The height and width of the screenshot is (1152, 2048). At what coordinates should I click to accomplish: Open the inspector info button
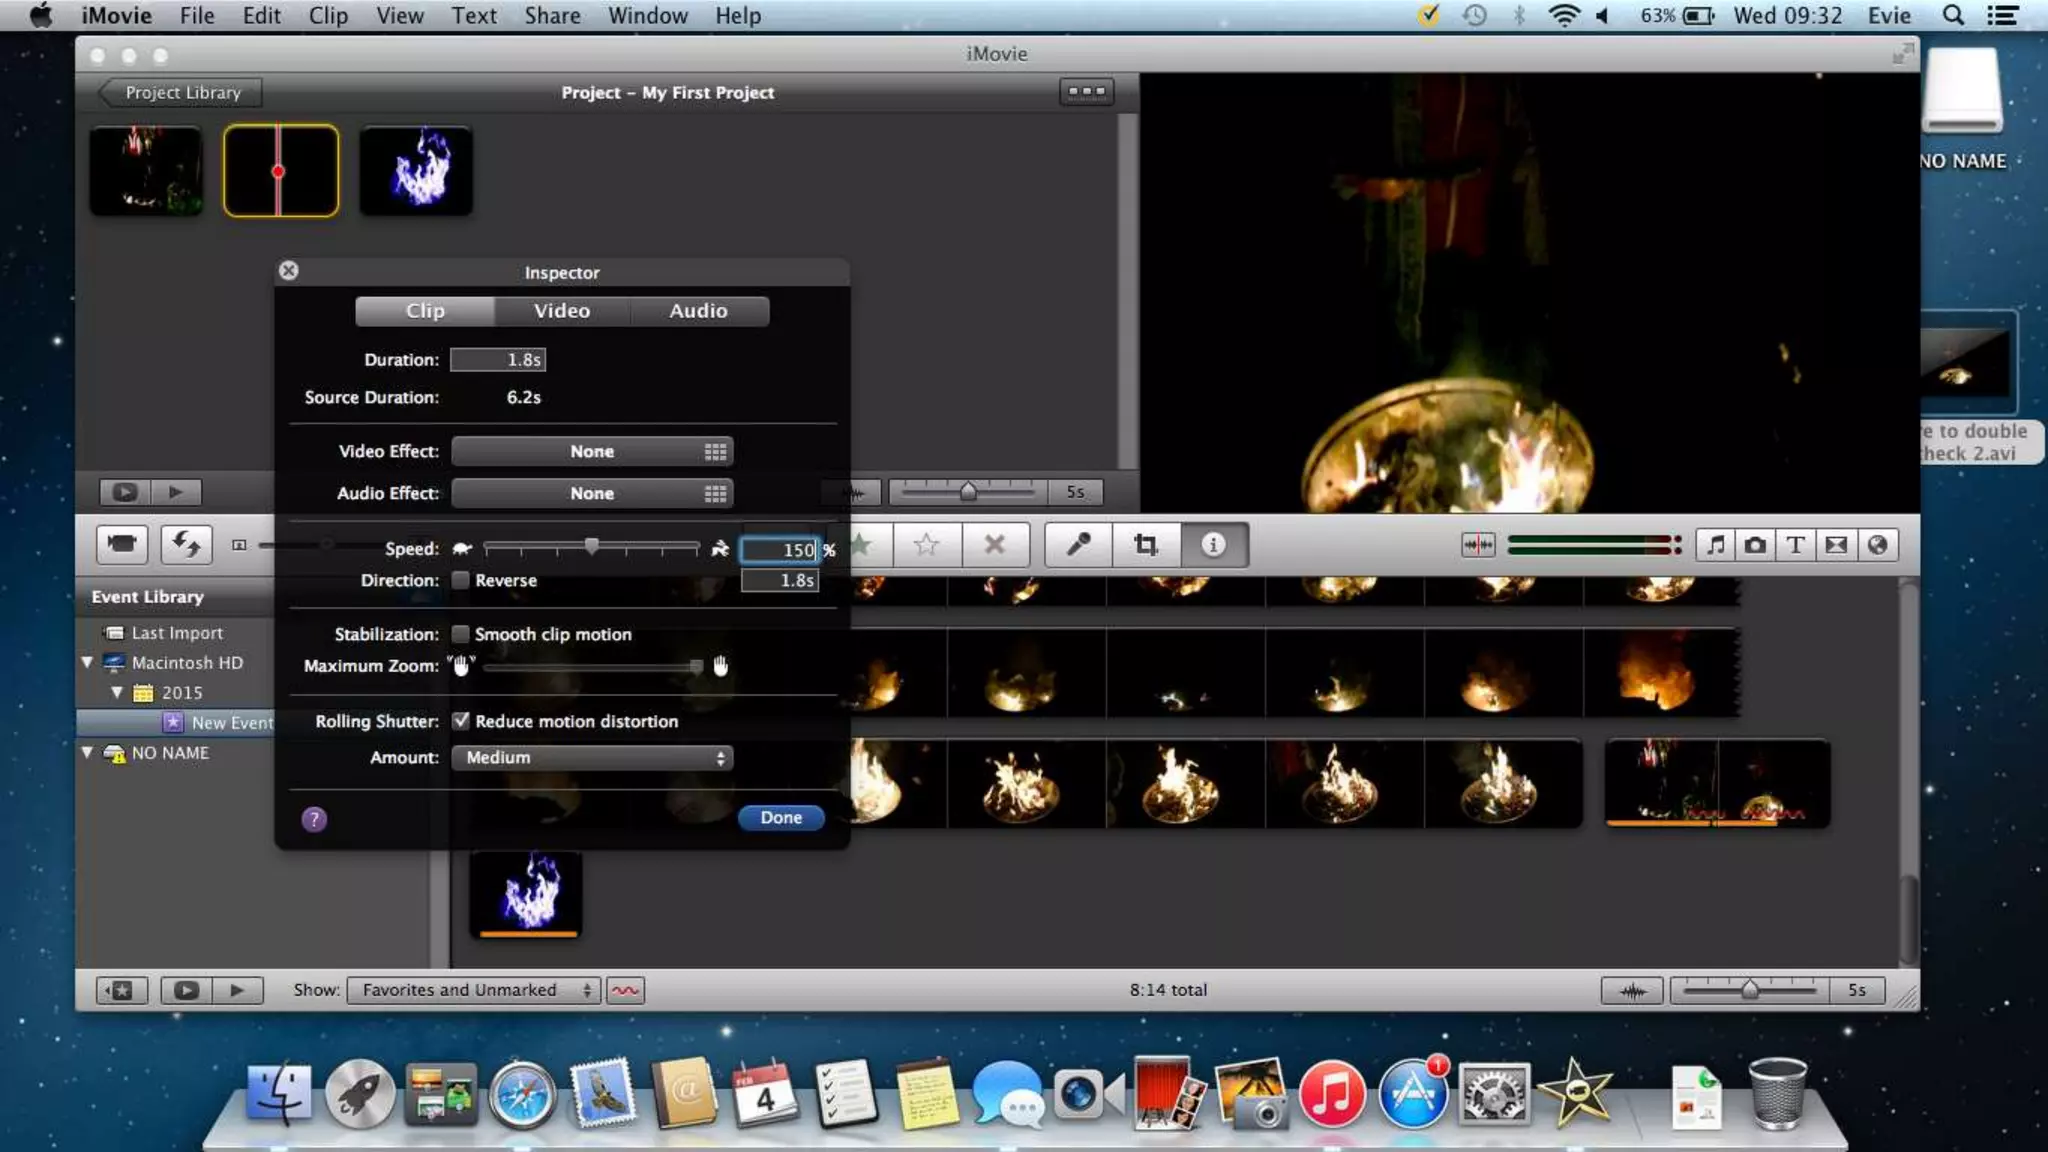pyautogui.click(x=1214, y=545)
